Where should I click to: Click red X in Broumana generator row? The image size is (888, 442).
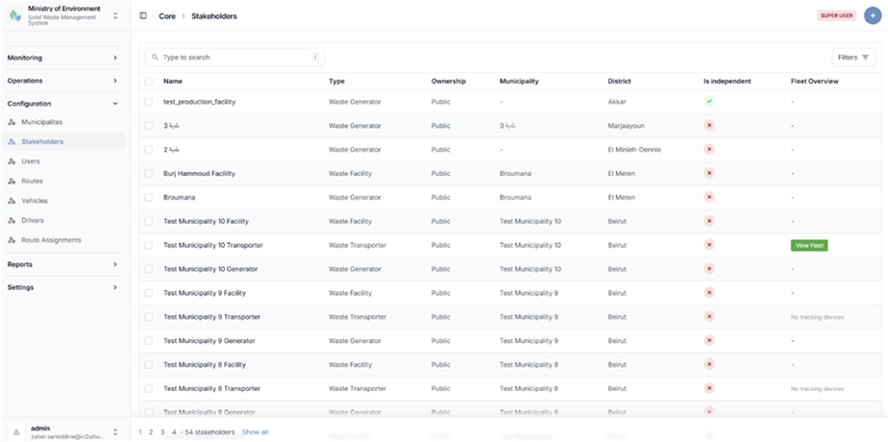(709, 197)
